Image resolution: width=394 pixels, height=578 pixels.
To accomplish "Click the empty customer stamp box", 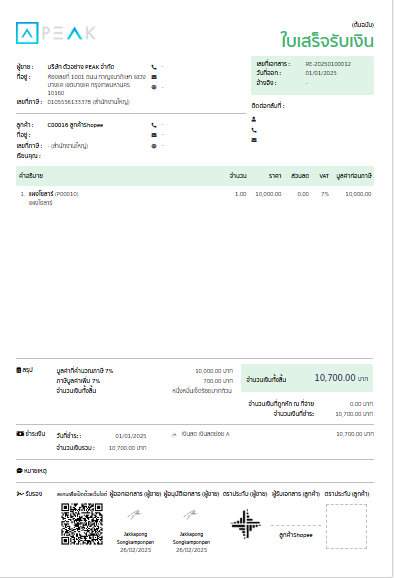I will point(346,526).
